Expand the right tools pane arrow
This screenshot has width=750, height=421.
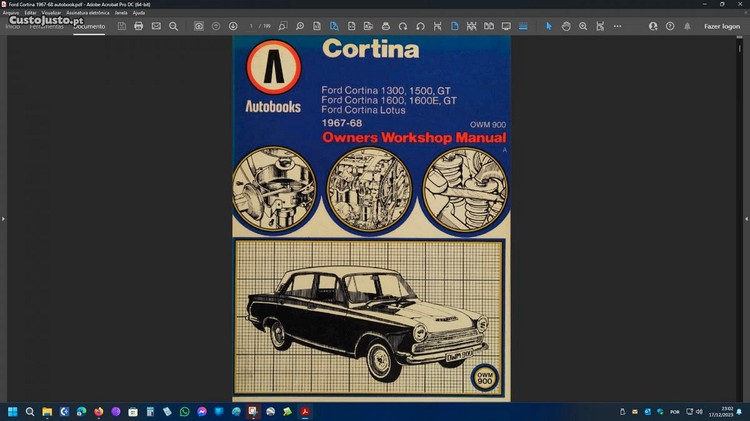pyautogui.click(x=746, y=218)
